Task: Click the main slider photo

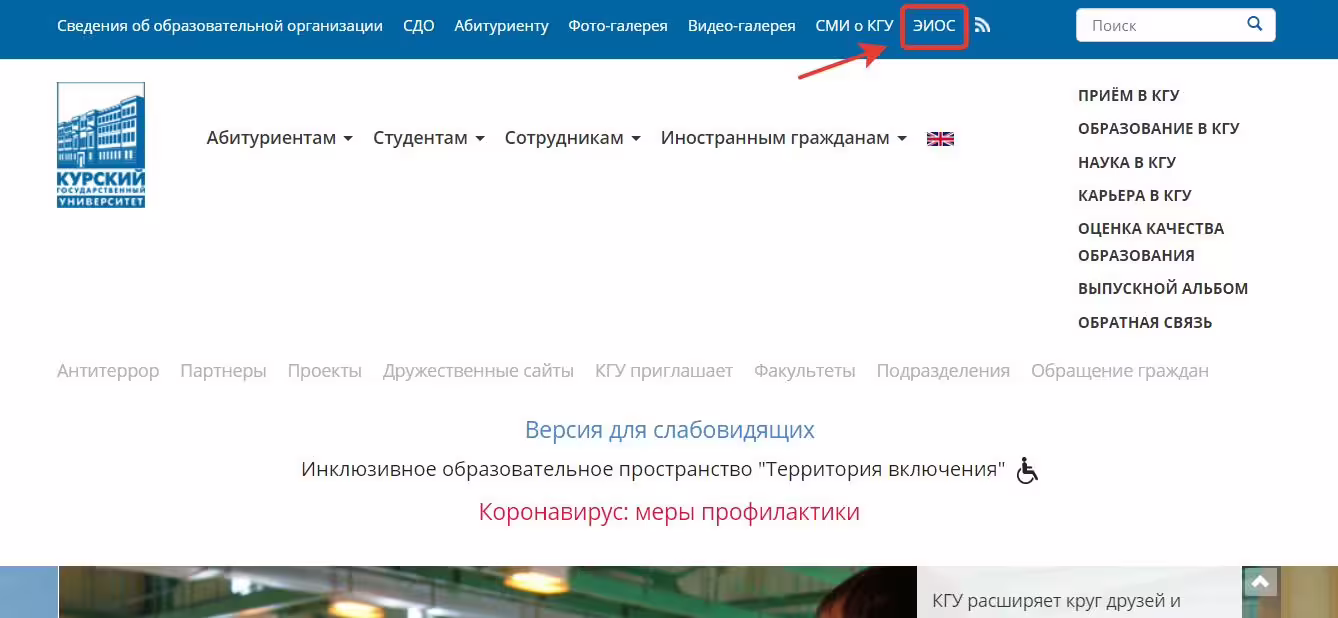Action: [487, 592]
